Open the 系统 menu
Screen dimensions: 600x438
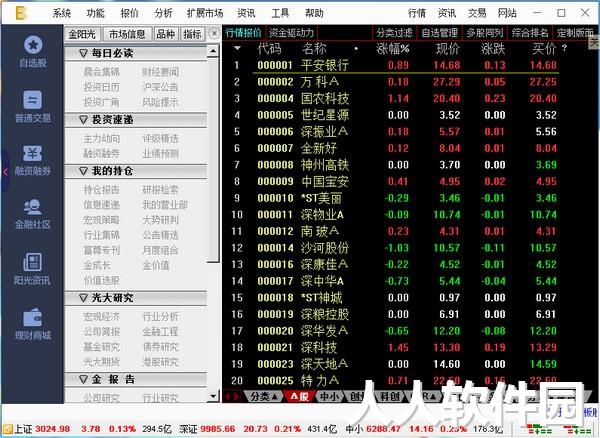(62, 13)
